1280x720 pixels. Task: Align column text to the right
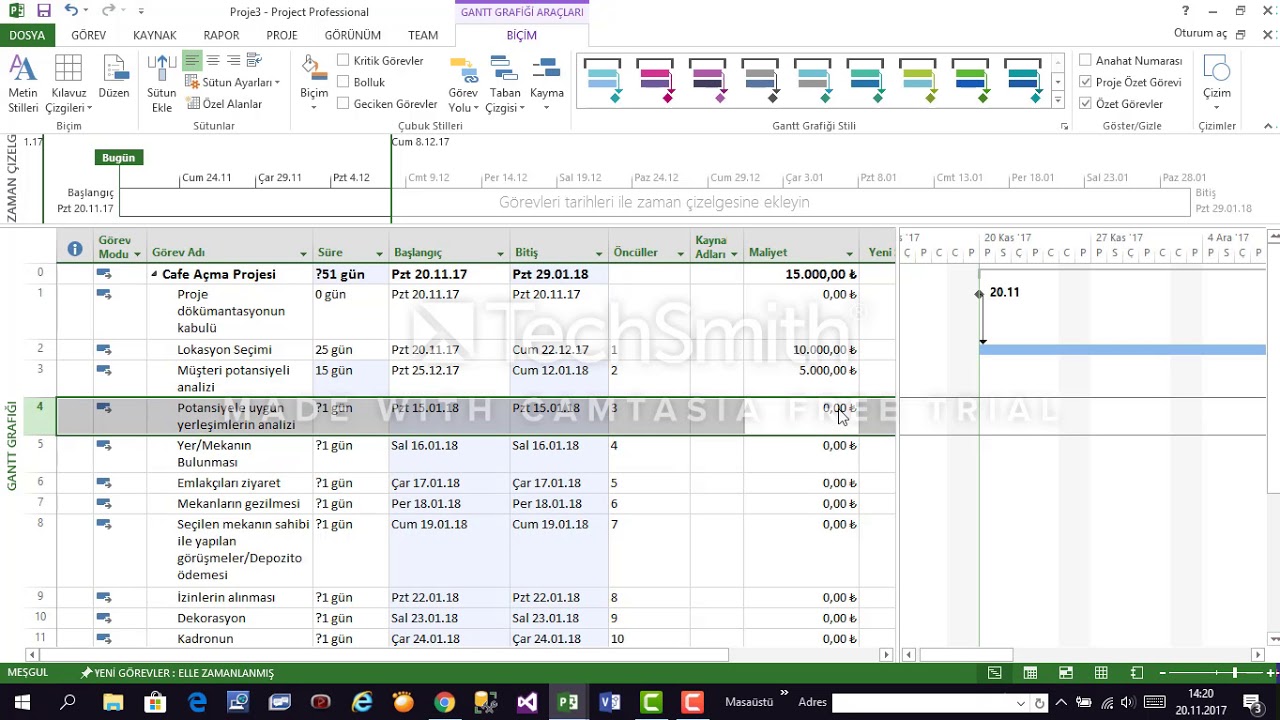coord(233,61)
